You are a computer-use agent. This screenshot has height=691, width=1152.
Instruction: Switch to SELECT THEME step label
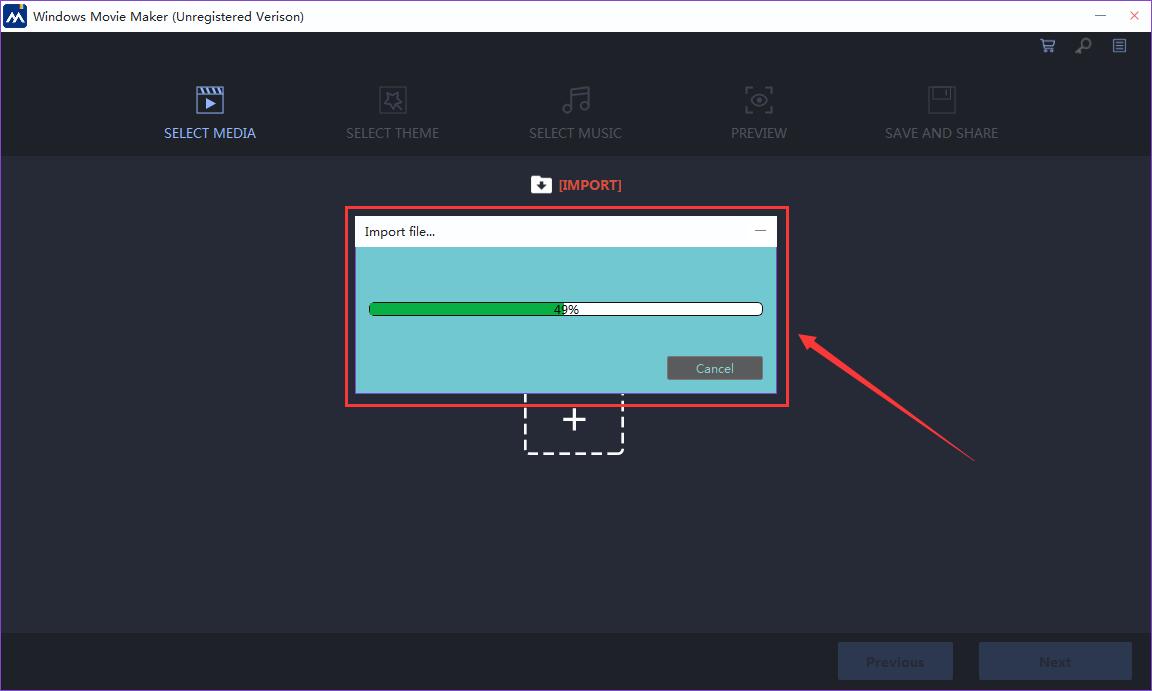tap(392, 133)
